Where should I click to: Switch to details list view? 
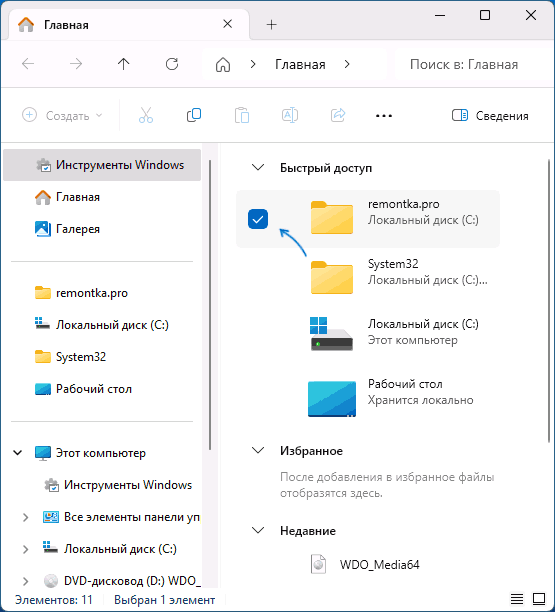pos(517,598)
